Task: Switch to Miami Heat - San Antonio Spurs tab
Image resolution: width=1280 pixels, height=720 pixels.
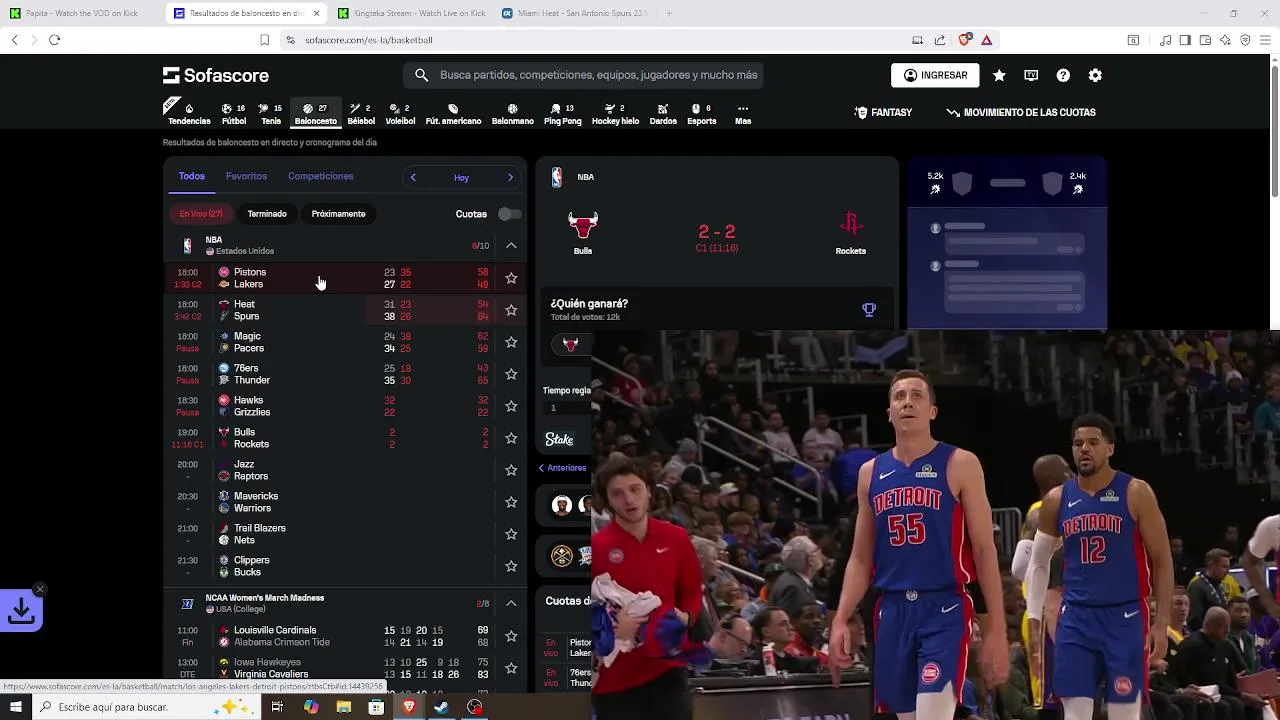Action: (575, 13)
